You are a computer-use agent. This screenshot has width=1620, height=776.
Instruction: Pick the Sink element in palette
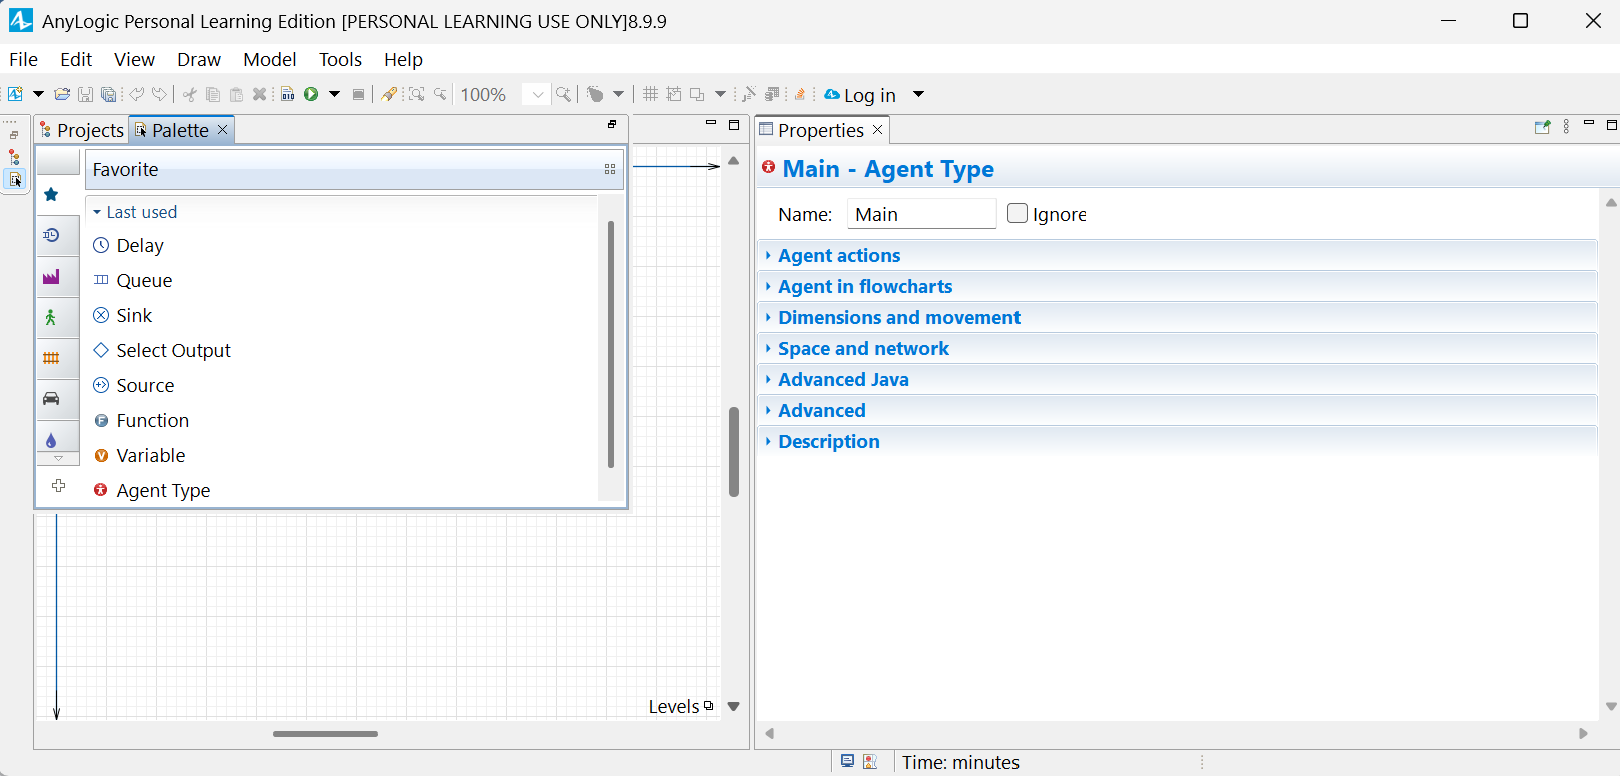click(x=122, y=316)
